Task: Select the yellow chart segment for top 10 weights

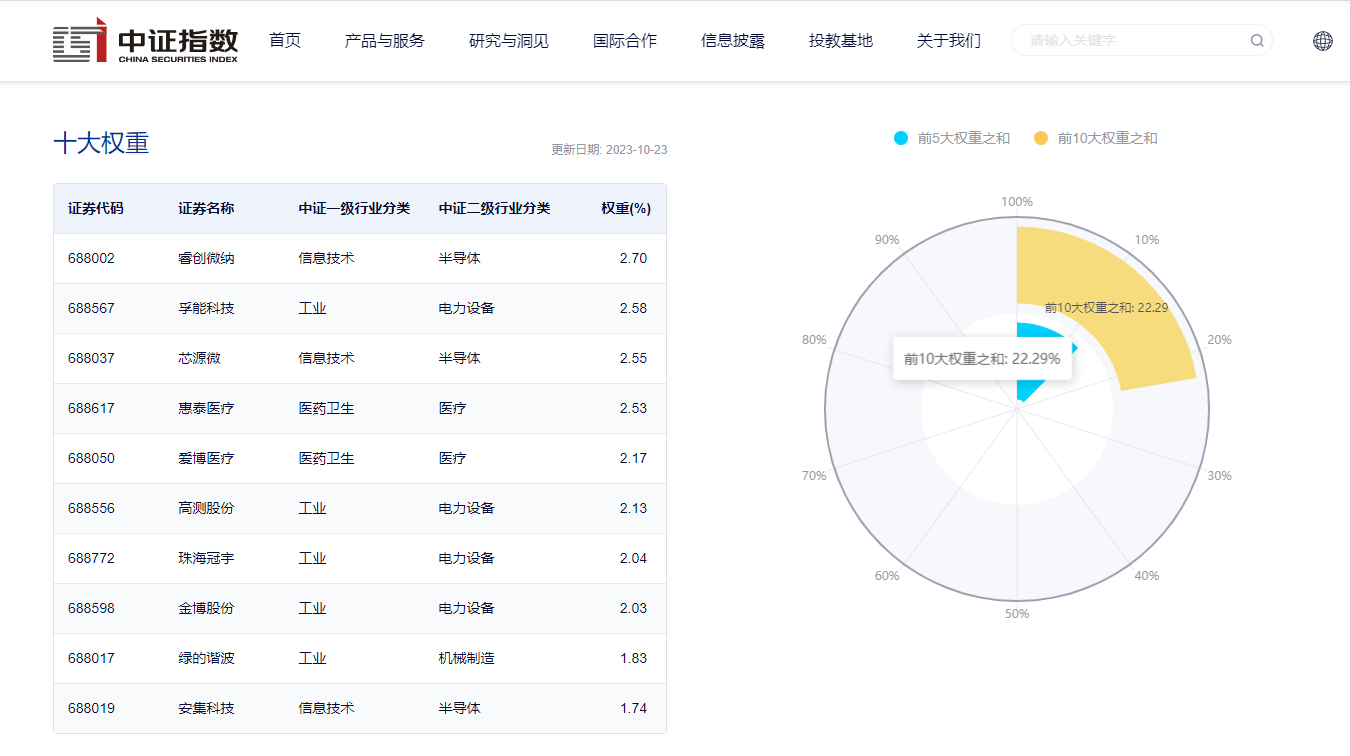Action: (1120, 290)
